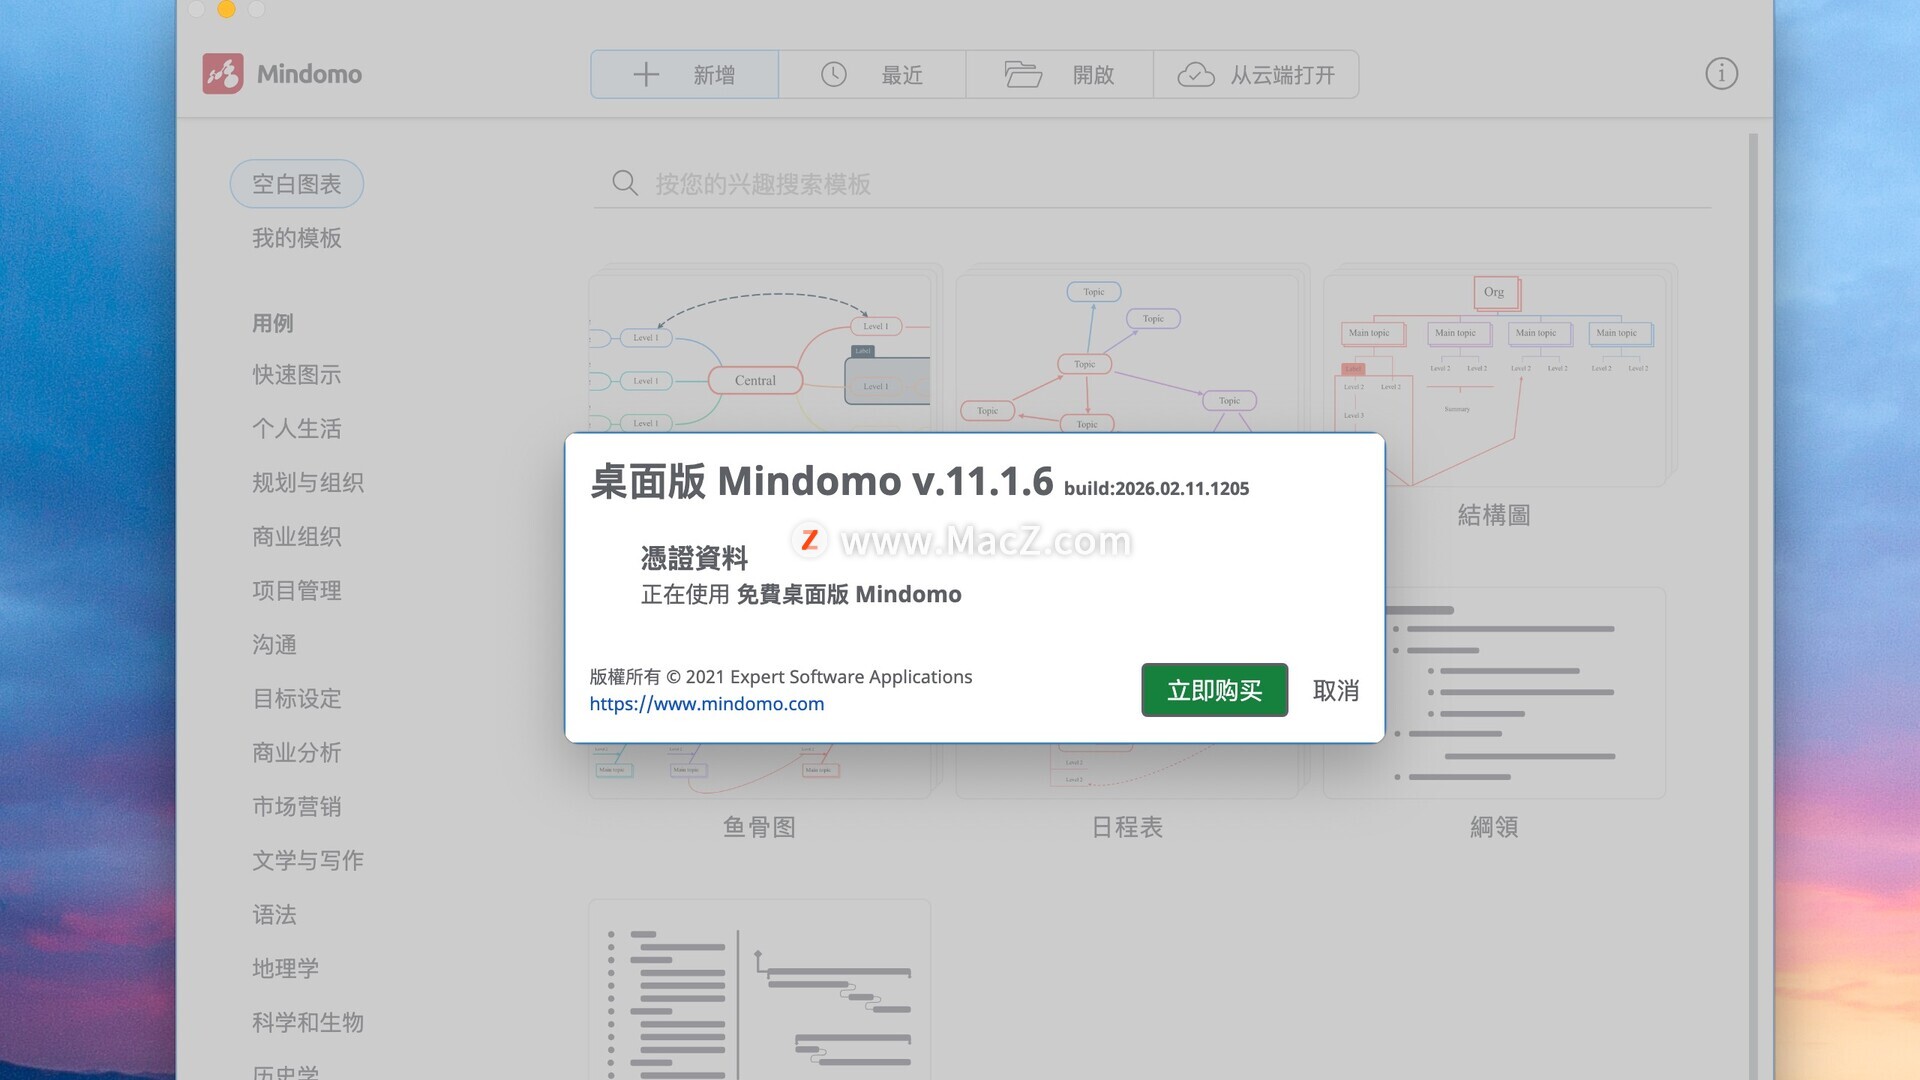The image size is (1920, 1080).
Task: Click the yellow minimize window button
Action: 227,9
